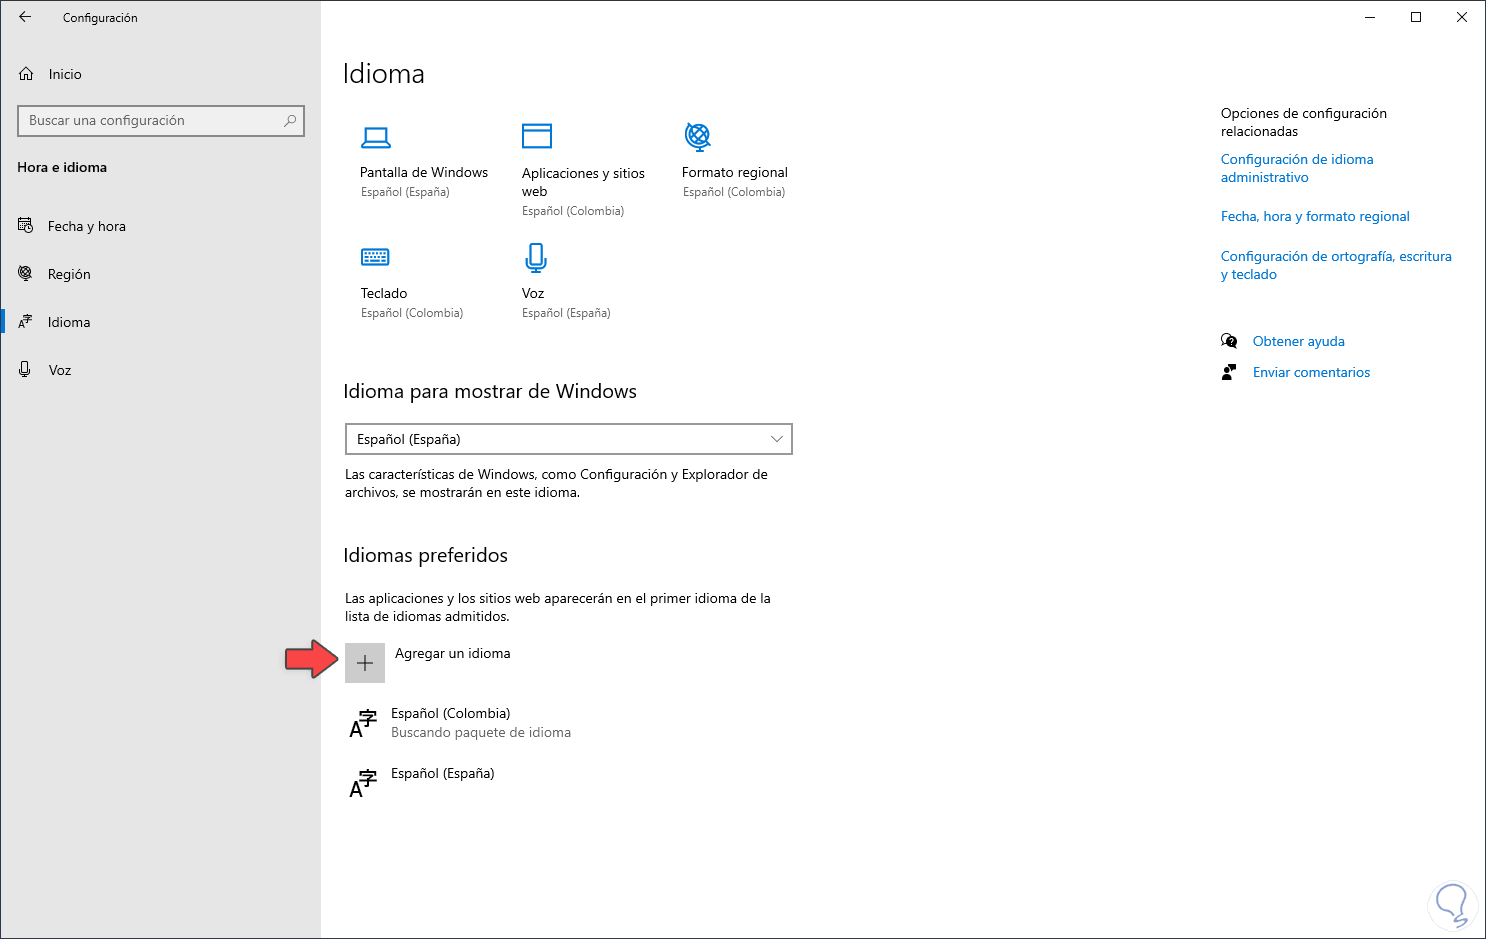Click the Agregar un idioma label
Image resolution: width=1486 pixels, height=939 pixels.
[x=452, y=653]
